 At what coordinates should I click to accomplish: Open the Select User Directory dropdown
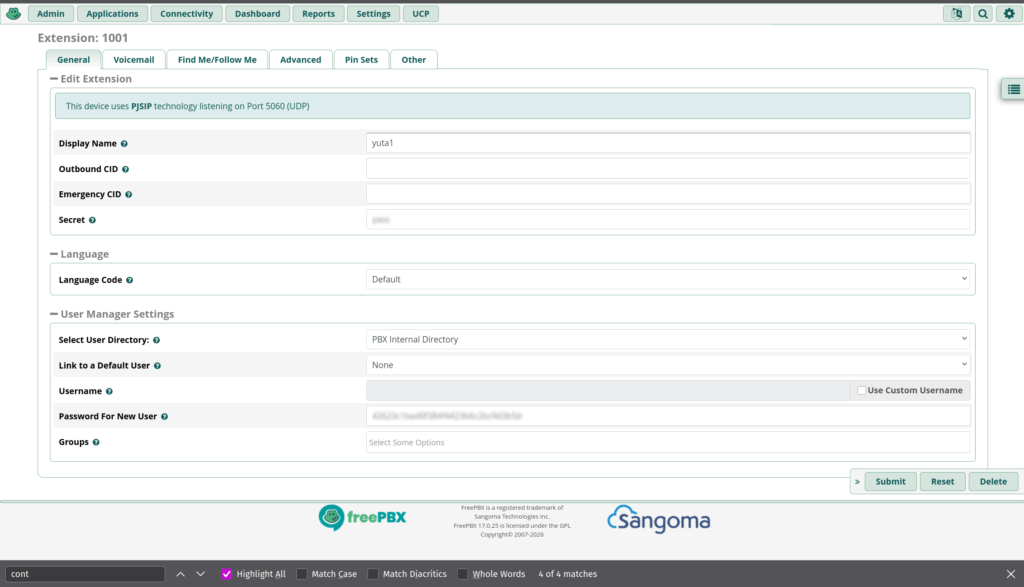point(667,339)
